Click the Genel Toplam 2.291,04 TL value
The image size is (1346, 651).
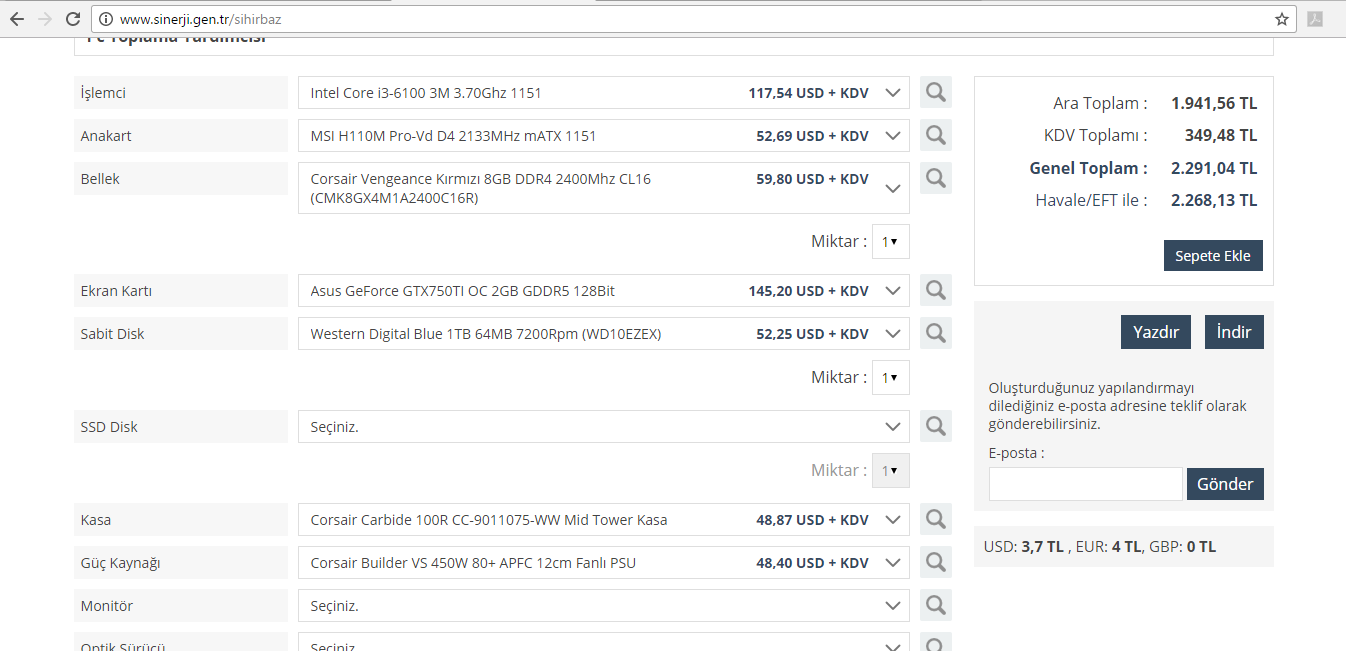(1214, 168)
